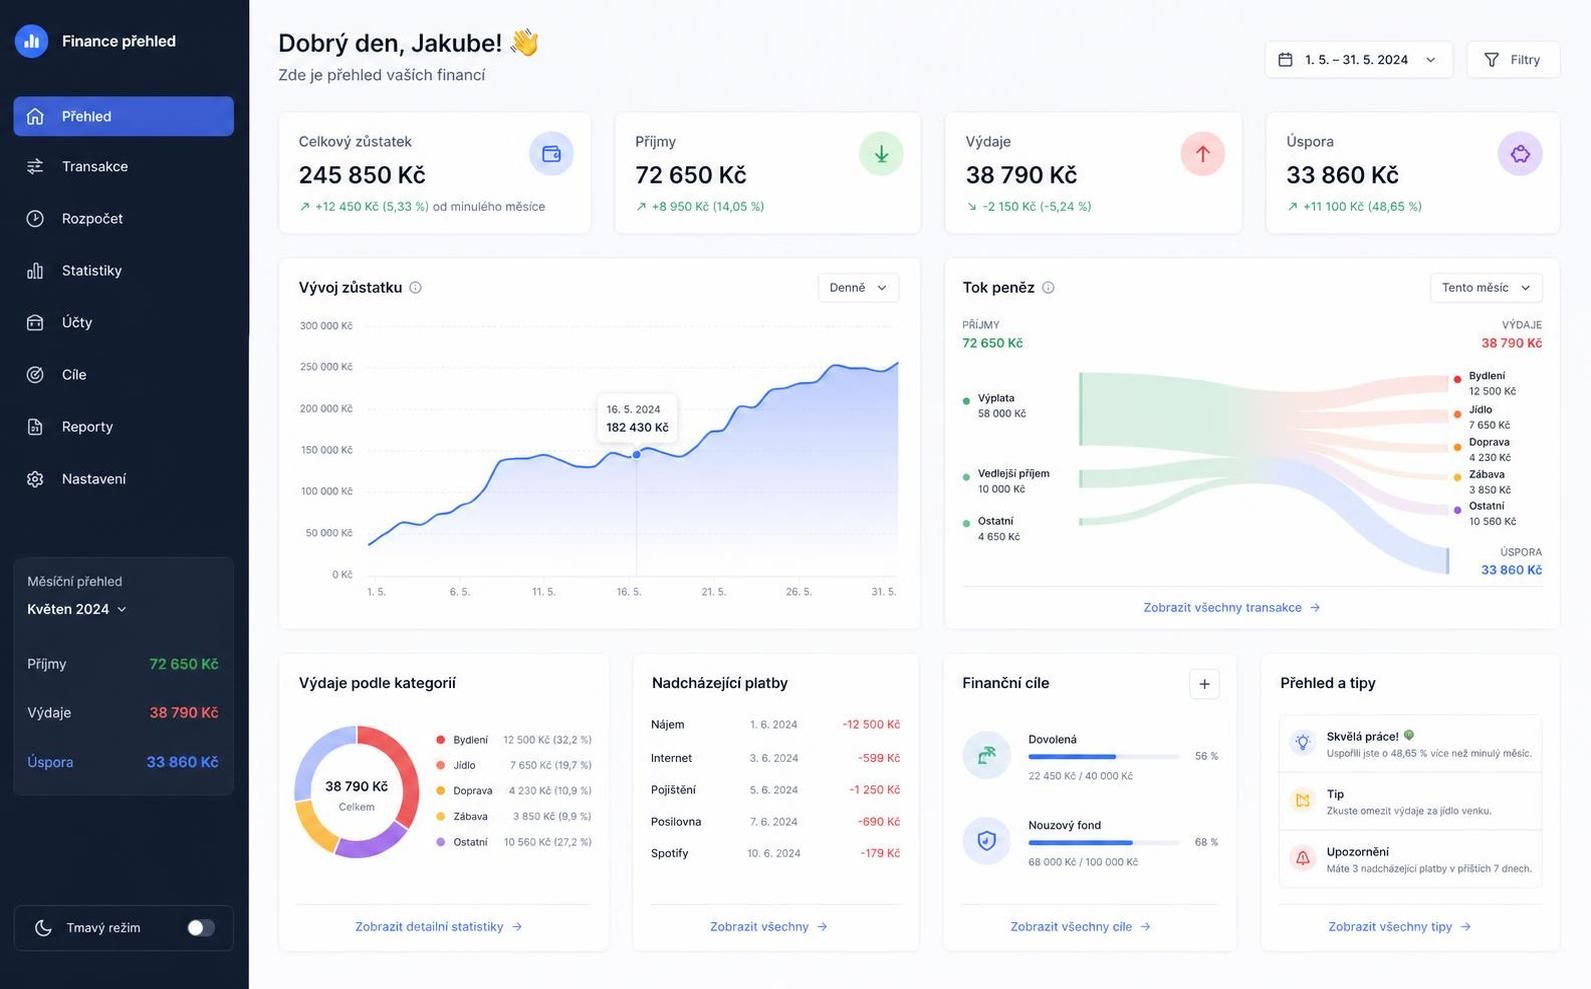Click the plus icon in Finanční cíle
Screen dimensions: 1591x989
tap(1204, 684)
